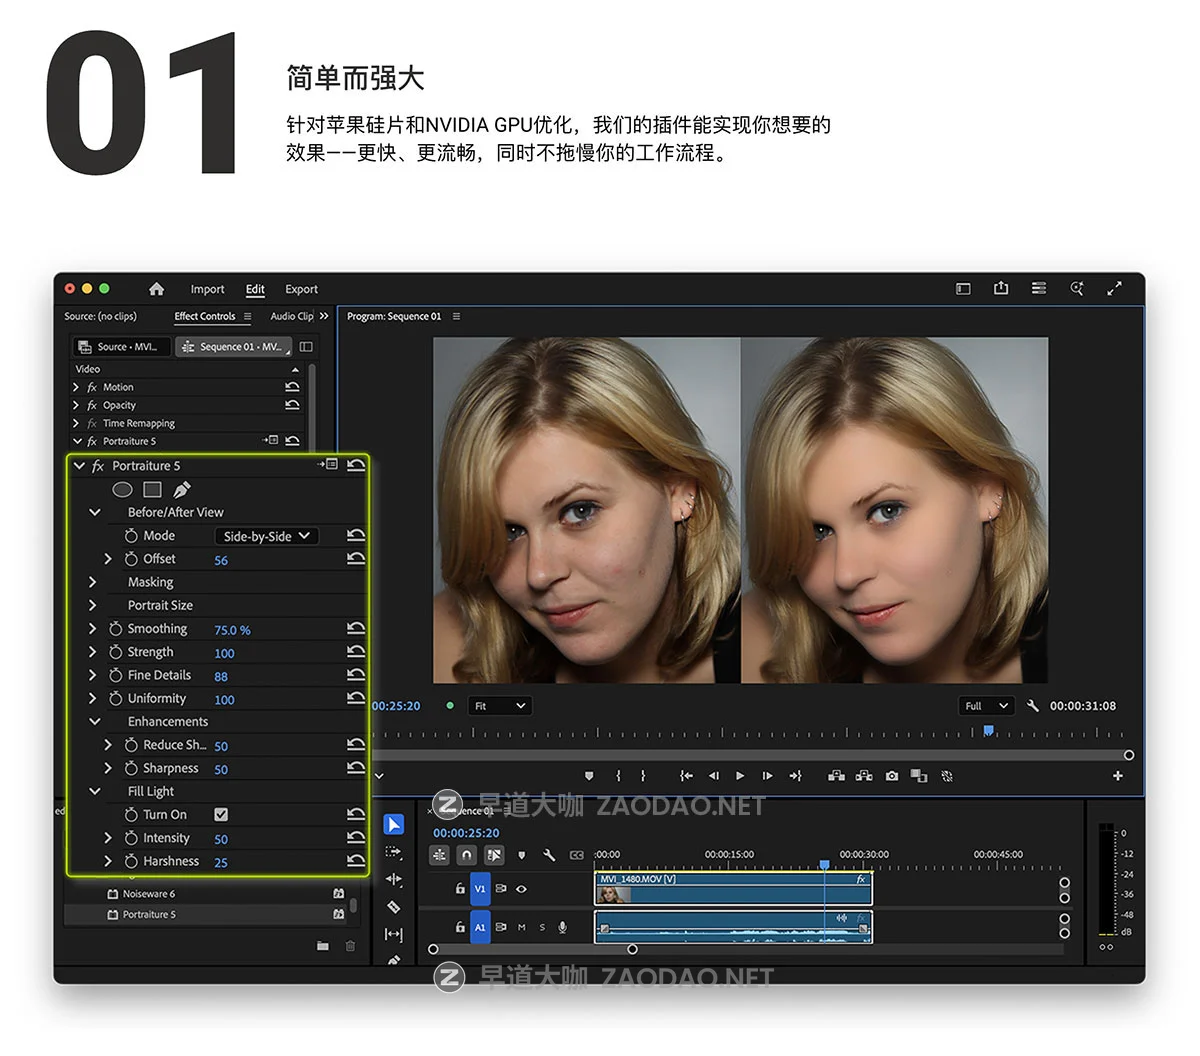
Task: Switch to the Export tab
Action: 301,289
